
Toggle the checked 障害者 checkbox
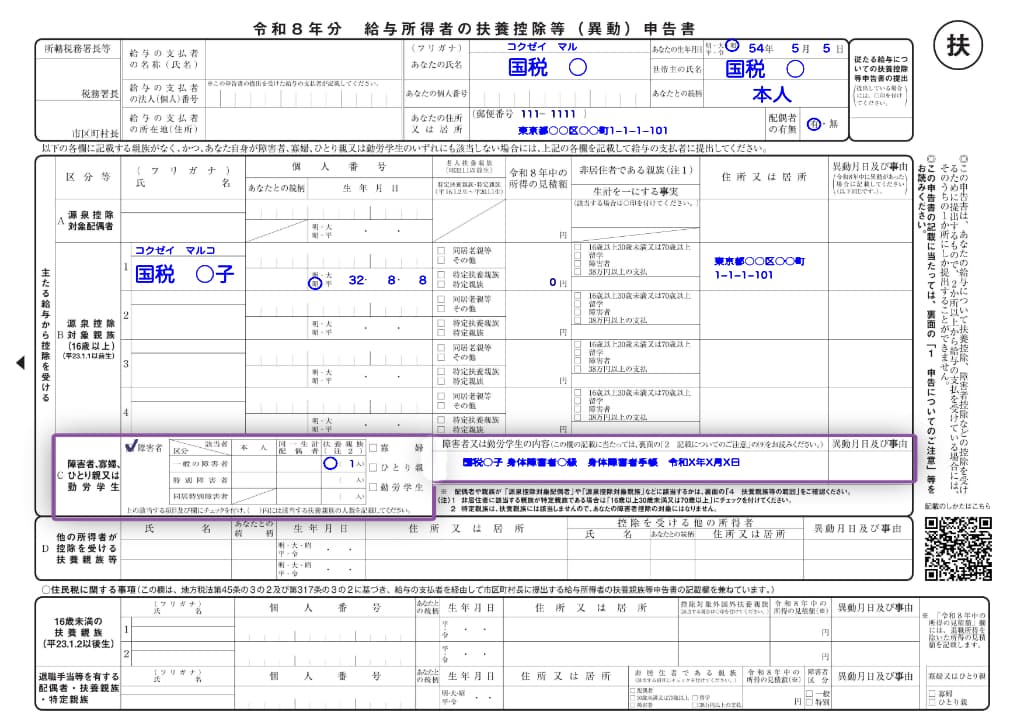click(x=129, y=447)
